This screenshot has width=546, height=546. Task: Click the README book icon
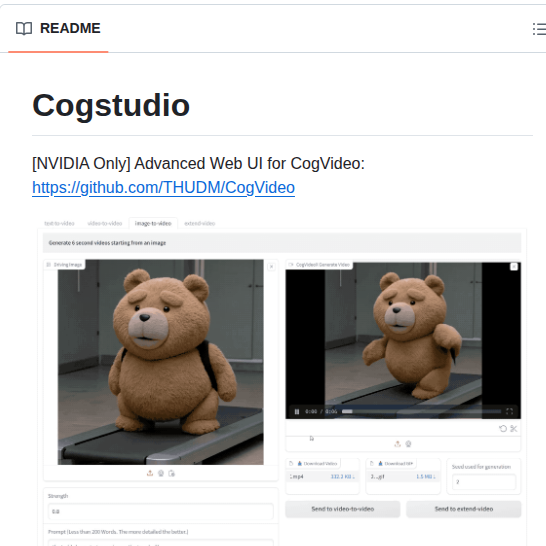point(24,29)
